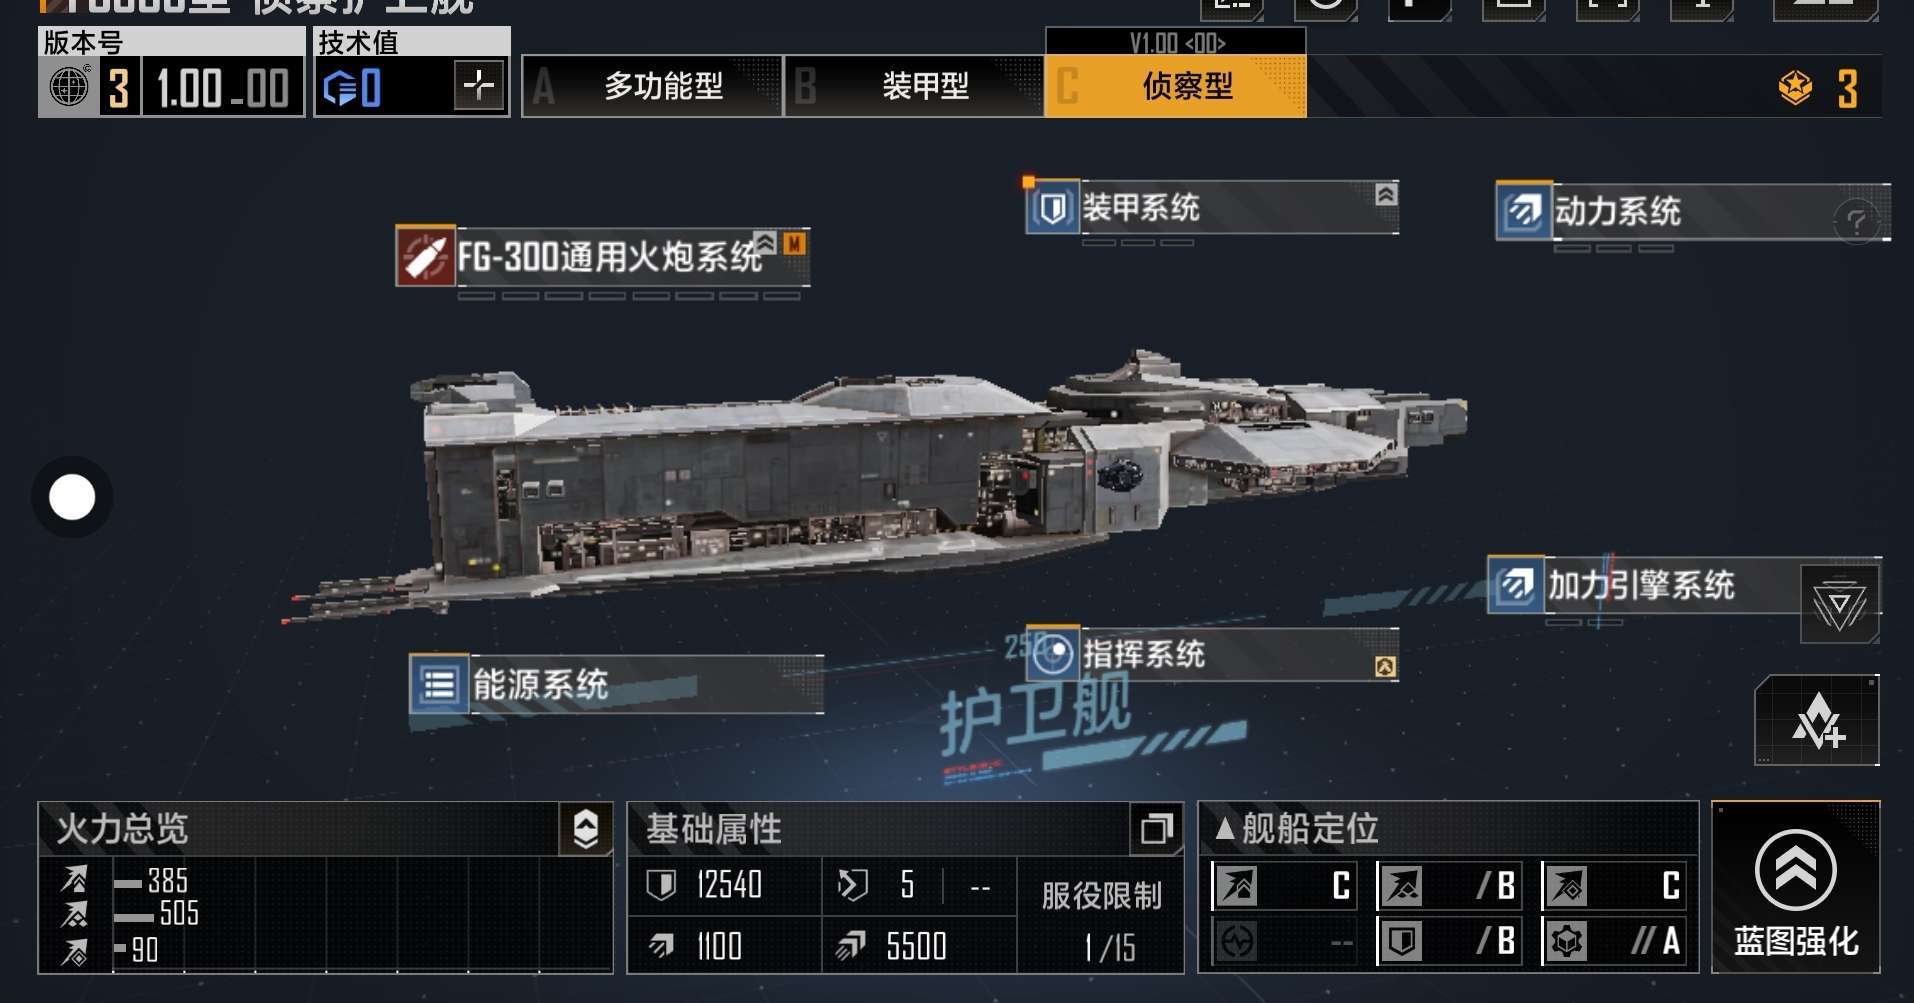The image size is (1914, 1003).
Task: Expand the firepower overview panel arrows
Action: (586, 829)
